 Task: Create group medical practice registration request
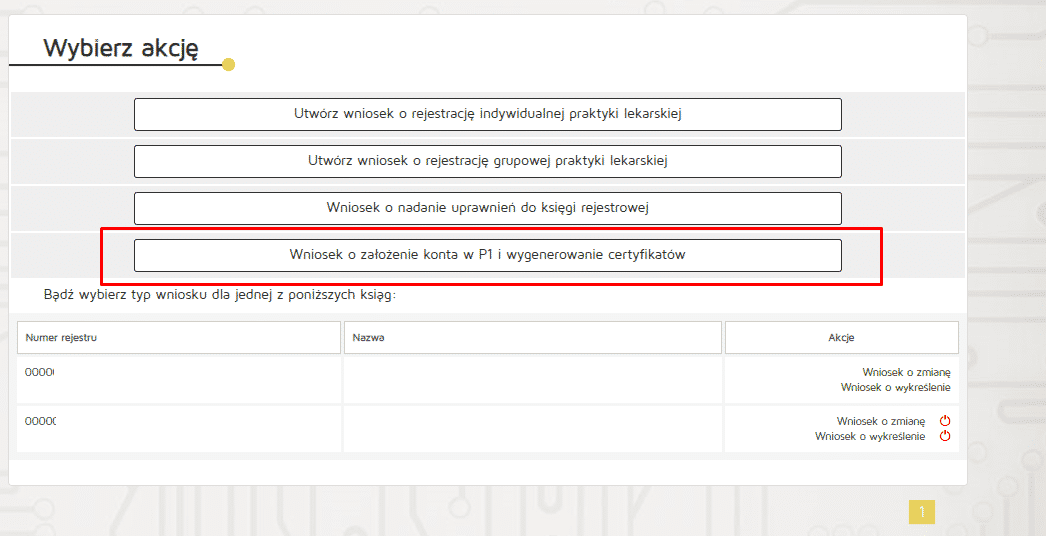488,161
